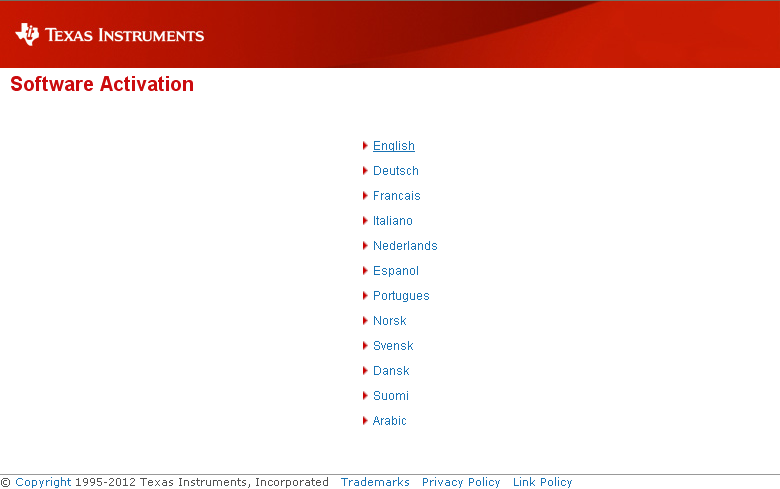Choose Suomi as the language

(390, 396)
